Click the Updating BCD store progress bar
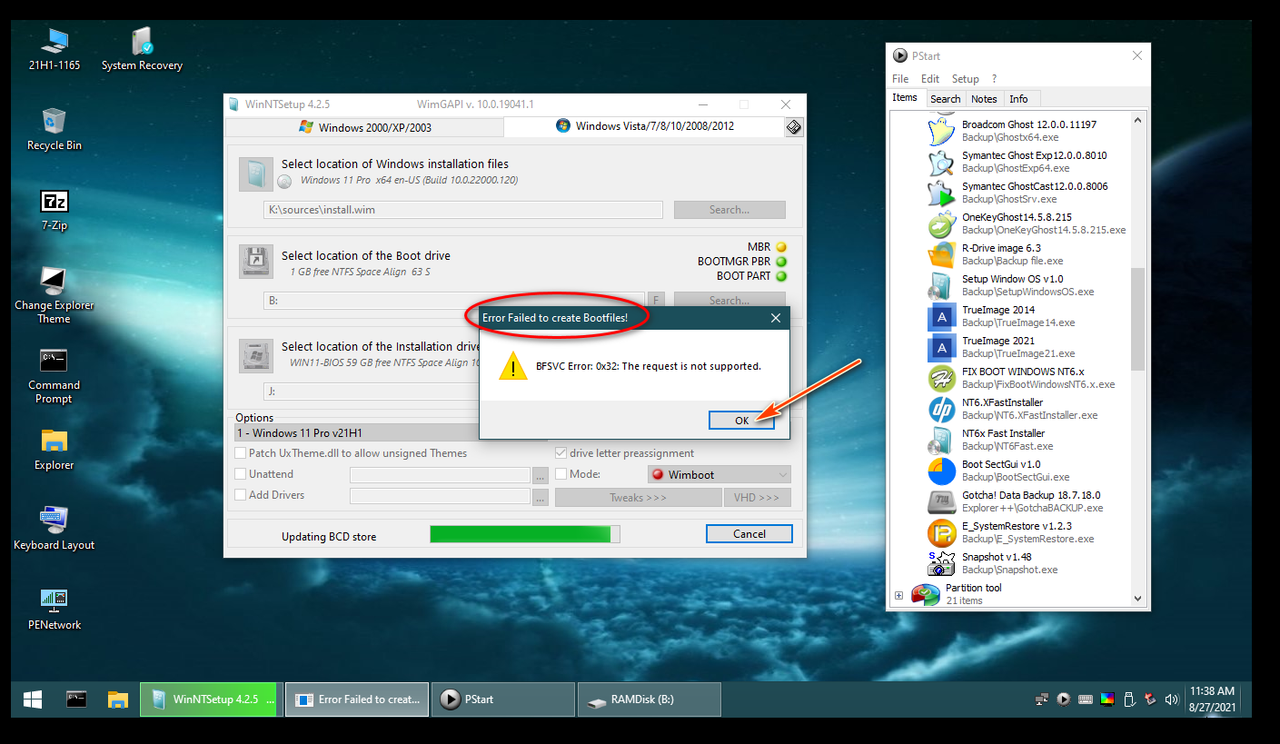 [x=525, y=535]
